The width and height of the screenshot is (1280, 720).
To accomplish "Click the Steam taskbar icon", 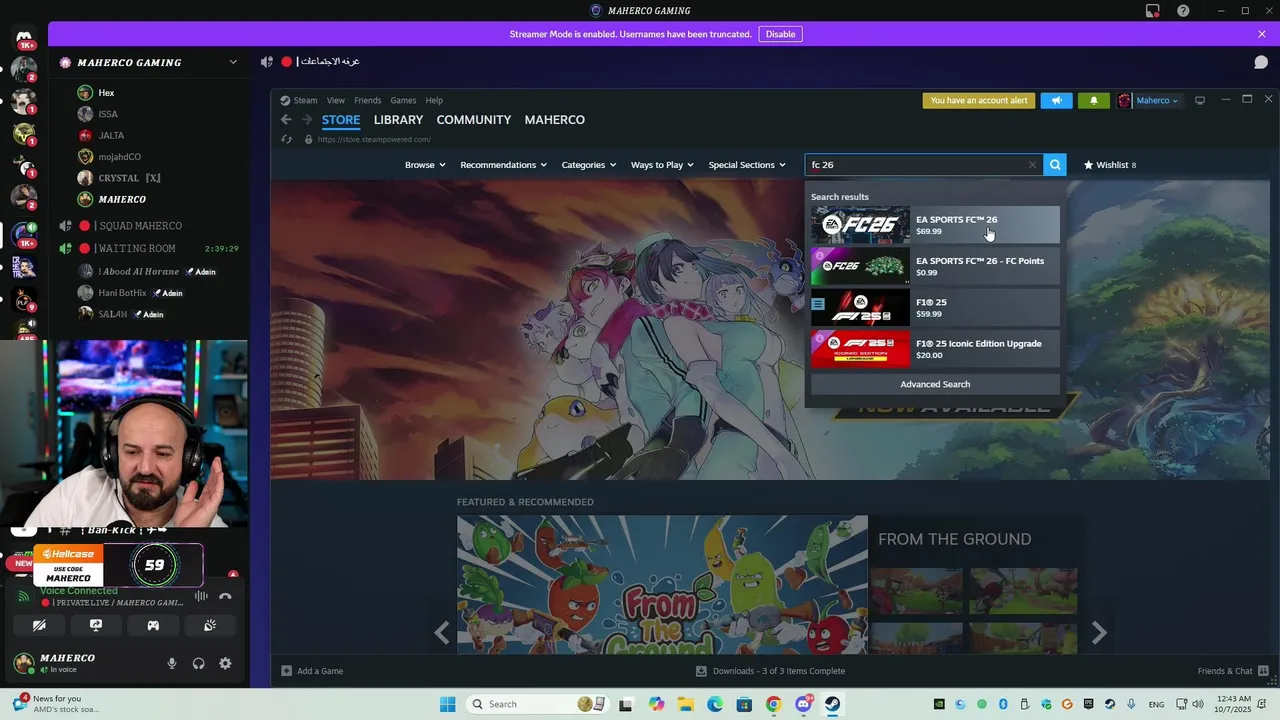I will (832, 704).
